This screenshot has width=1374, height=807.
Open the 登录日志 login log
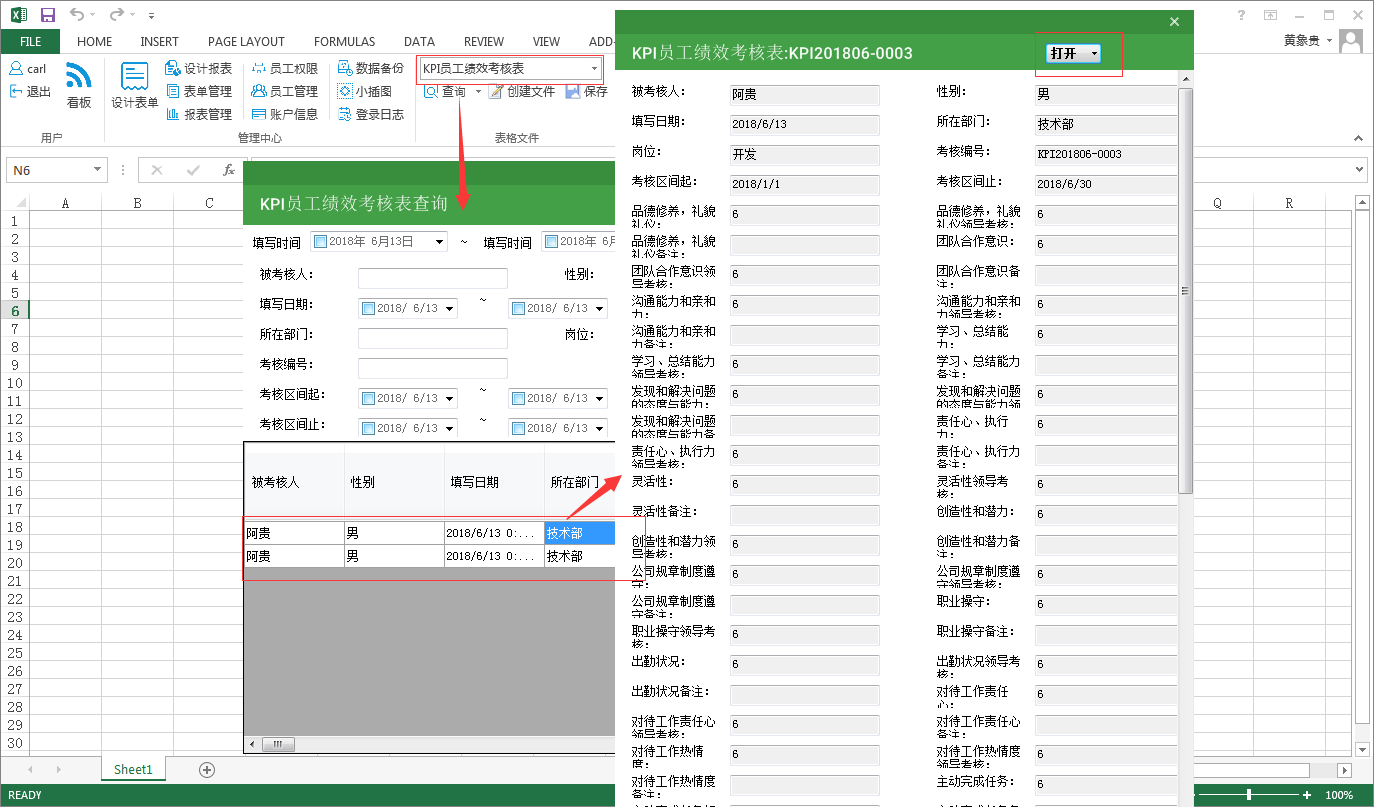[x=370, y=115]
